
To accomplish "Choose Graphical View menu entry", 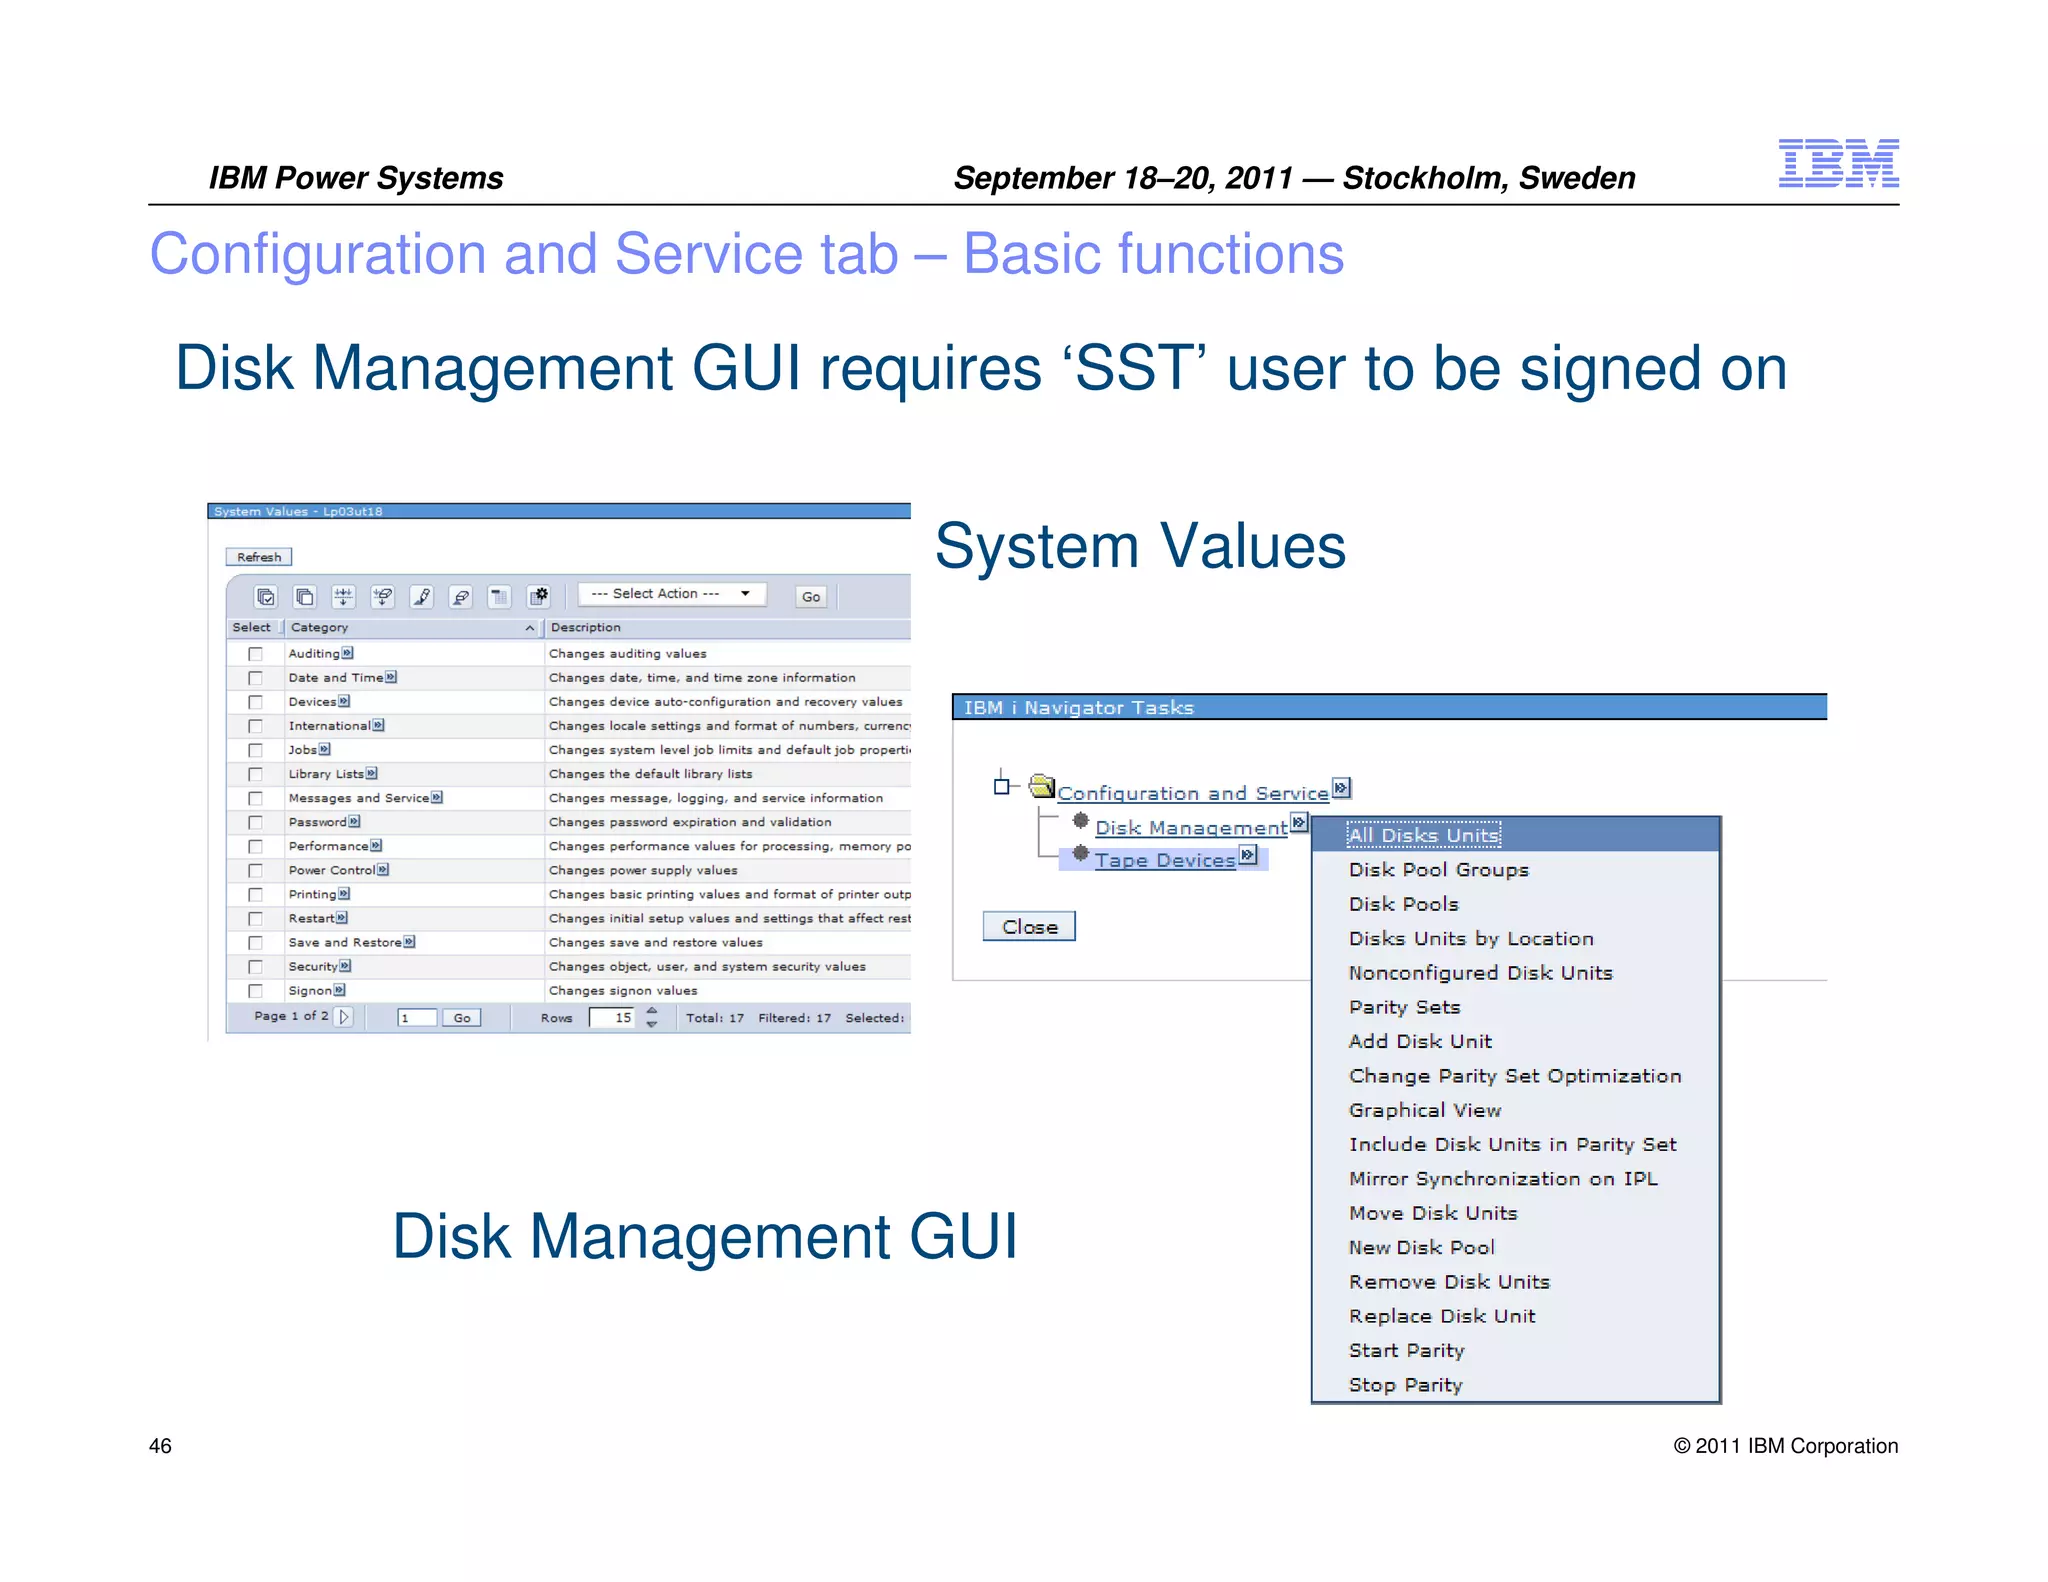I will pos(1515,1110).
